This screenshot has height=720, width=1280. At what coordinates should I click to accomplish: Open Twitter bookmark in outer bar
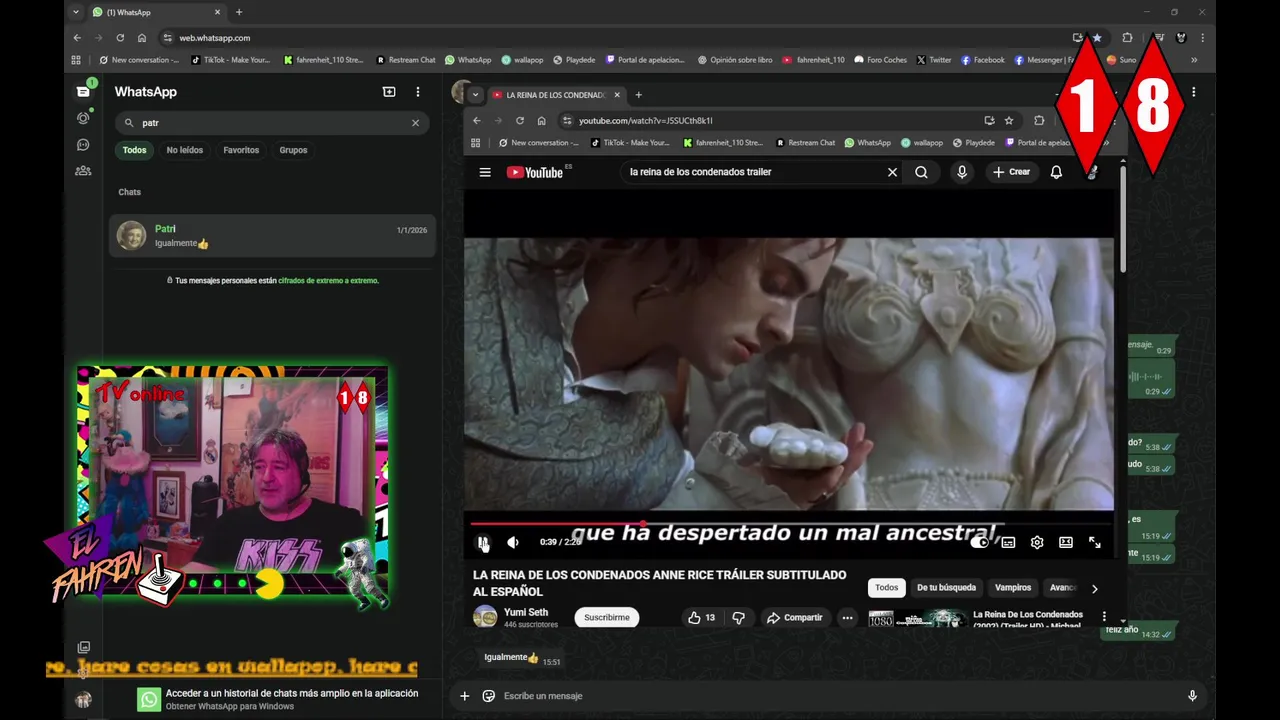pyautogui.click(x=934, y=60)
